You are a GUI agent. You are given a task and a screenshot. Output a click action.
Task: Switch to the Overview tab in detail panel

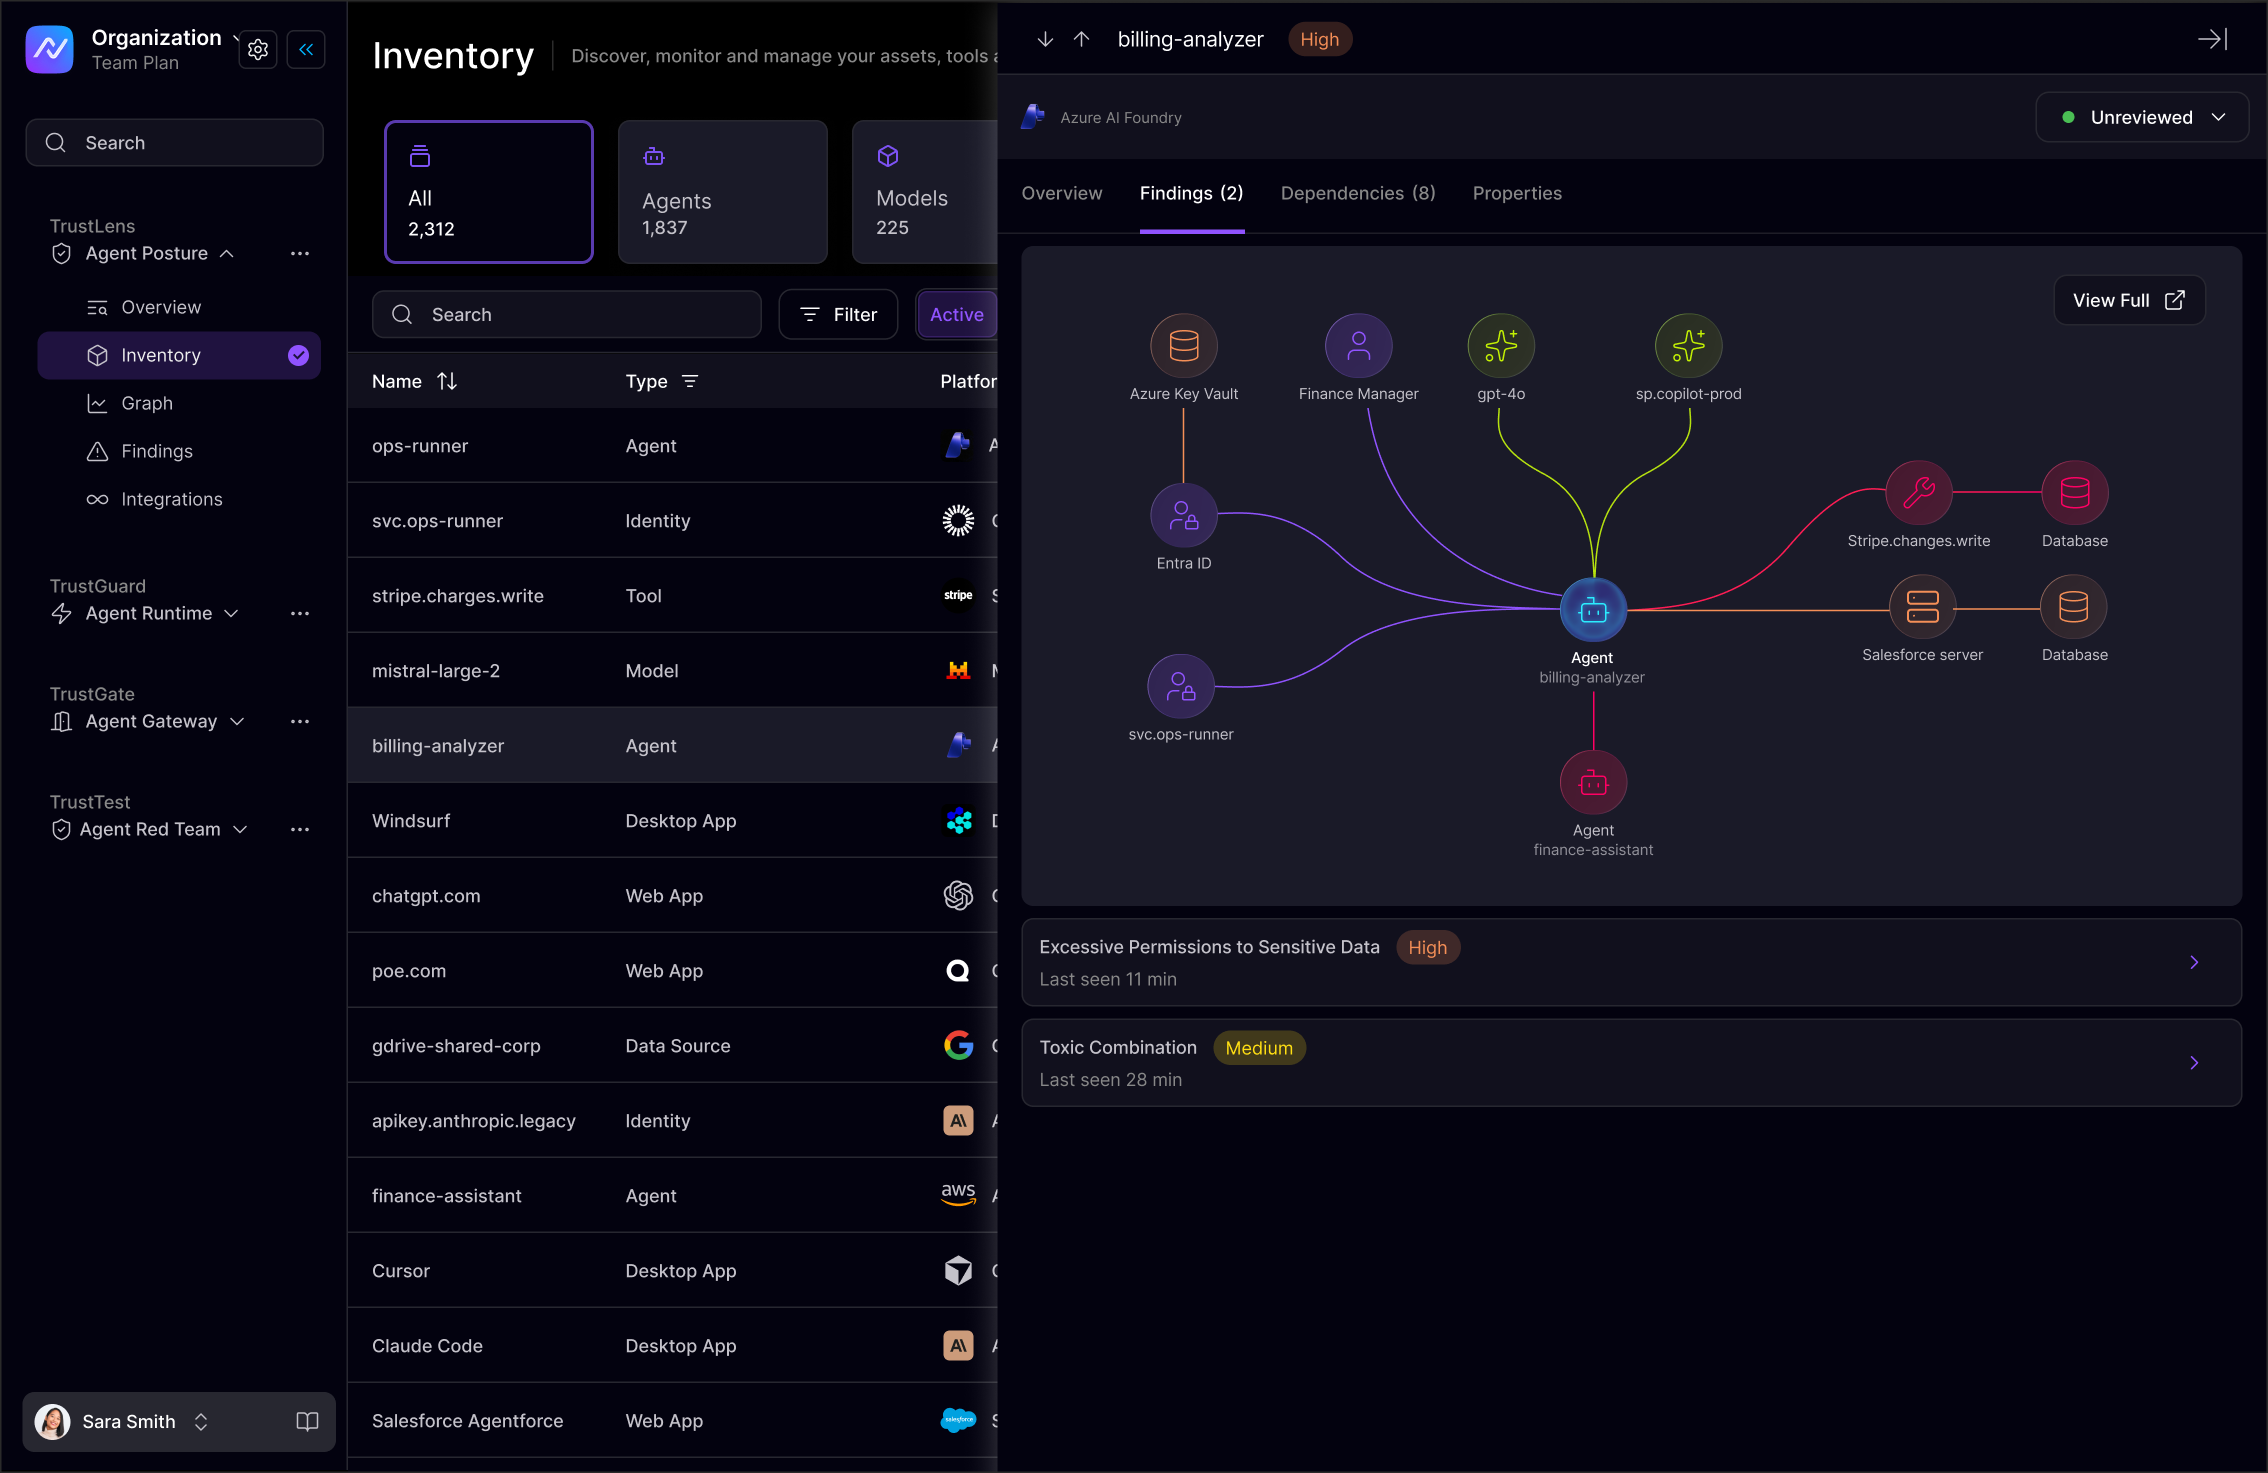pyautogui.click(x=1061, y=193)
